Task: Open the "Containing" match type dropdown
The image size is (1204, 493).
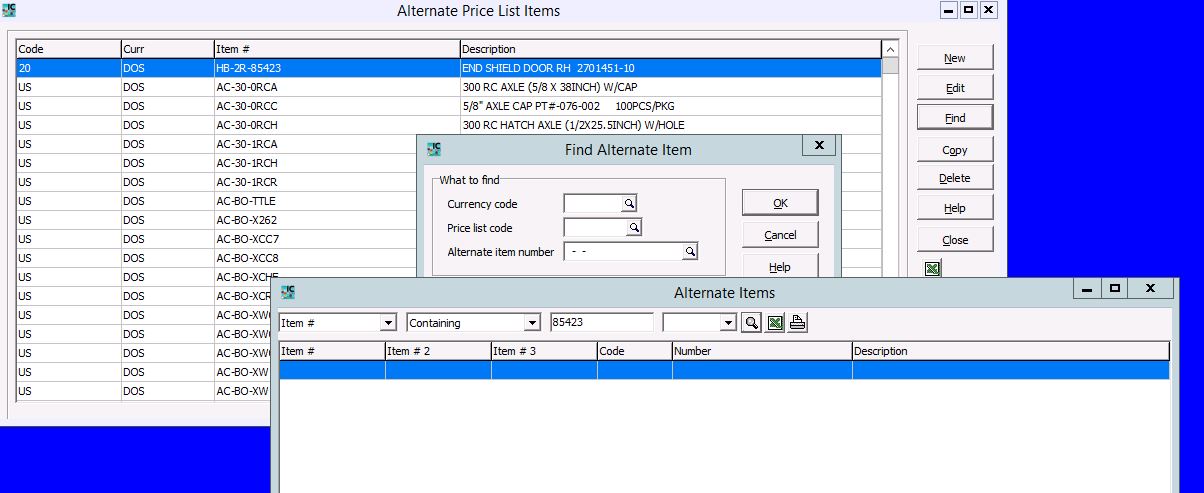Action: pos(532,323)
